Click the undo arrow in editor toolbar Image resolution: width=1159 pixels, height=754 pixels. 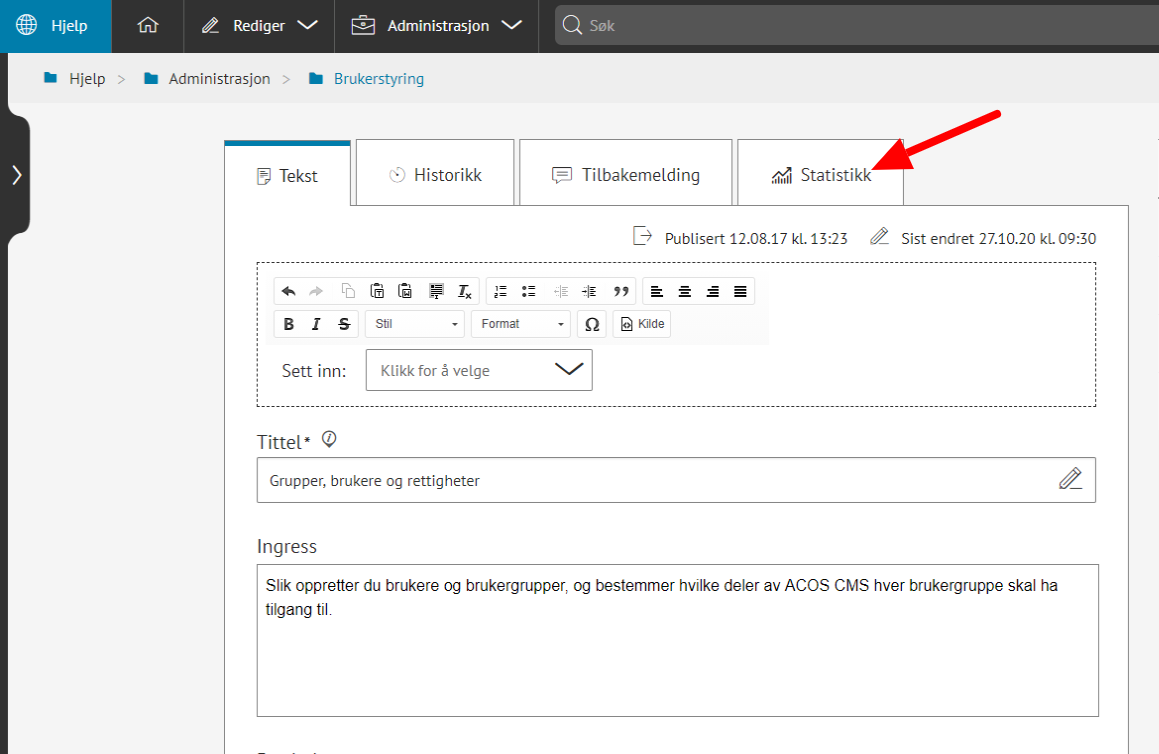tap(289, 291)
